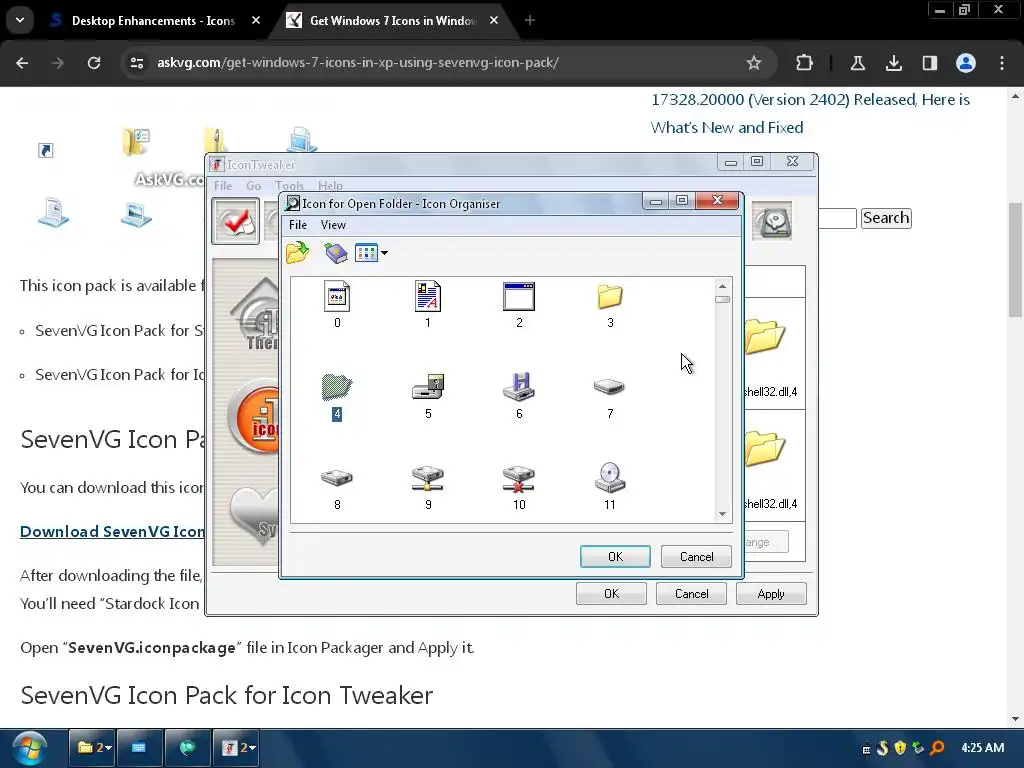Open the Windows Start orb

29,748
